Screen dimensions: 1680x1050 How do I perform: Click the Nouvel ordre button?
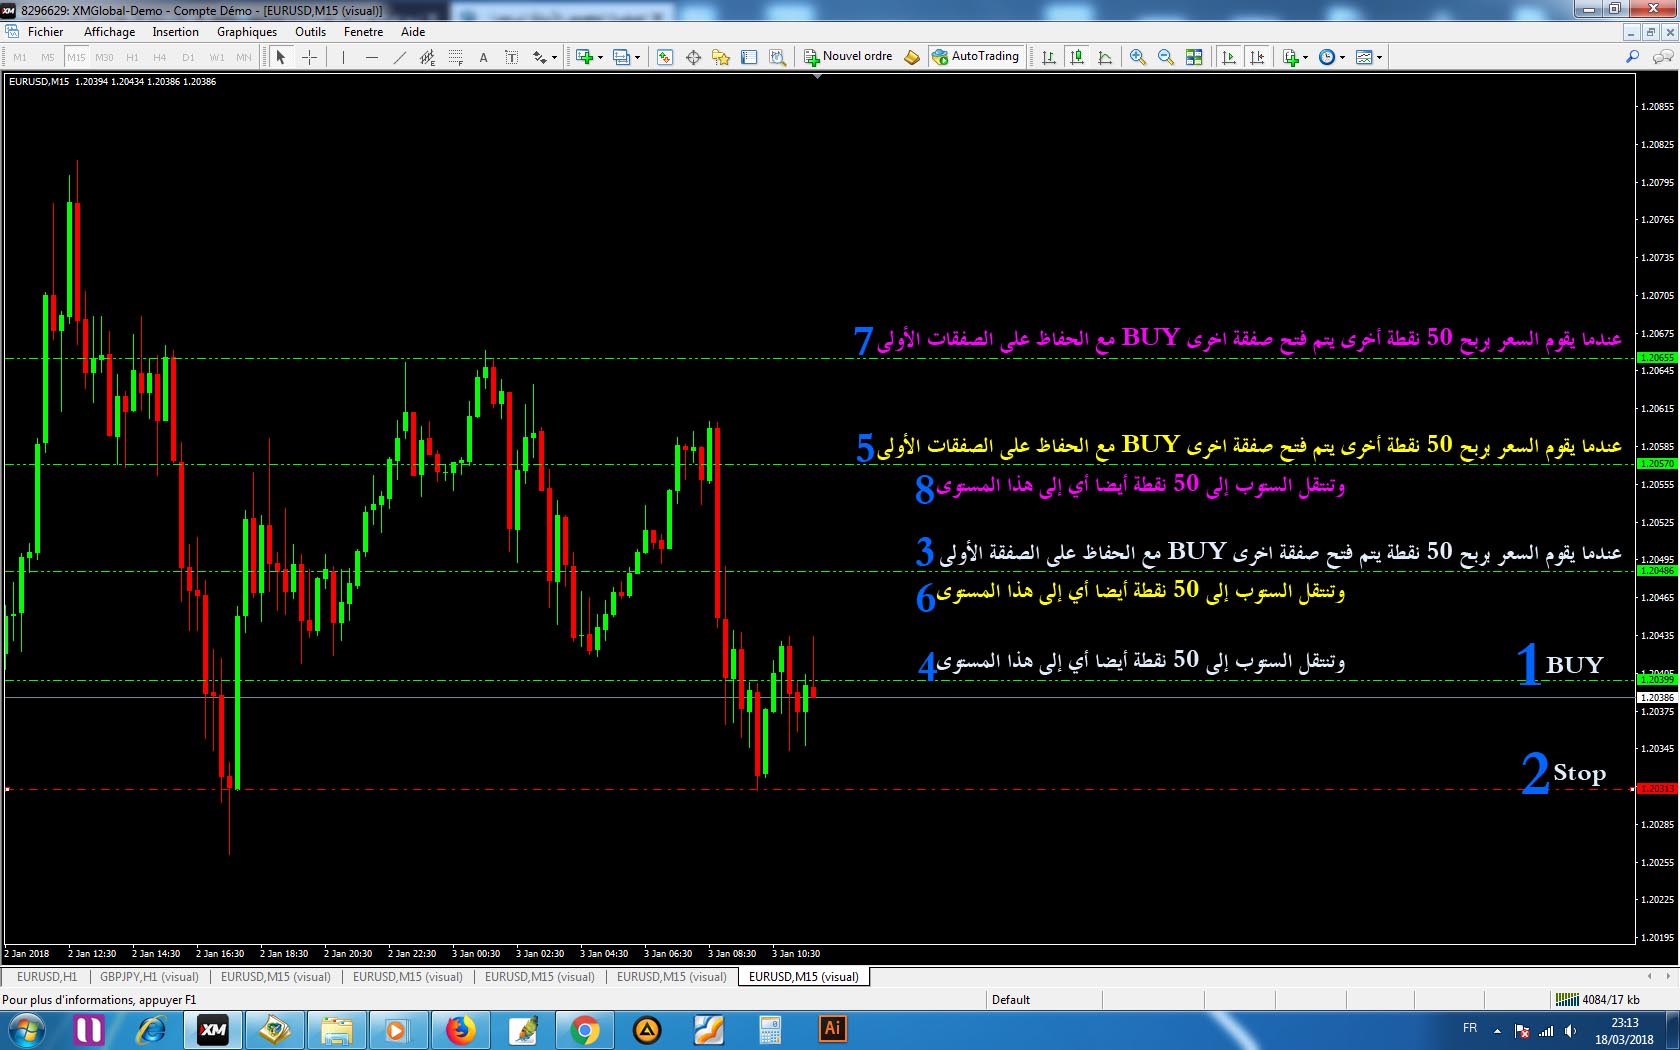click(848, 57)
